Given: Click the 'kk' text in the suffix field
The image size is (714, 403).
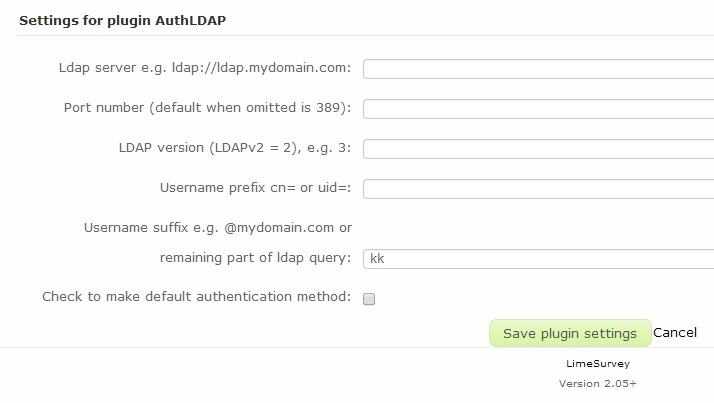Looking at the screenshot, I should [x=377, y=258].
